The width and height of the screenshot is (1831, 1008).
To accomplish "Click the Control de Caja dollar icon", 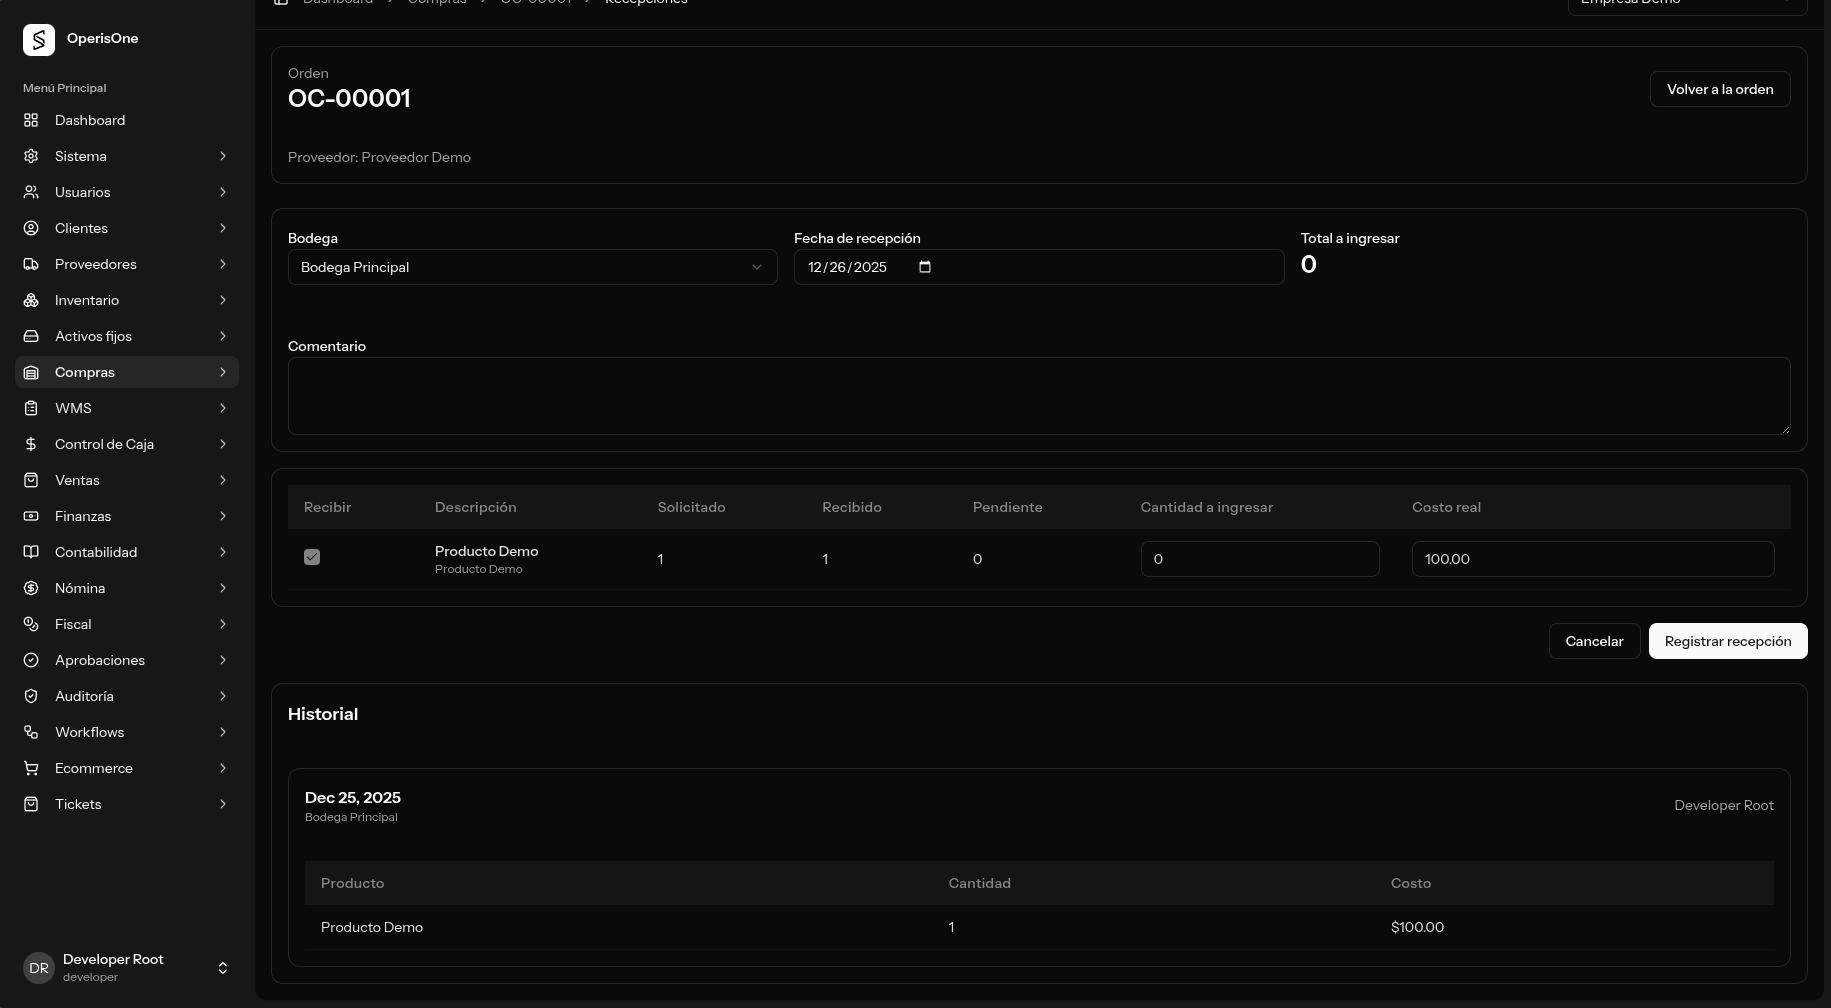I will tap(31, 444).
